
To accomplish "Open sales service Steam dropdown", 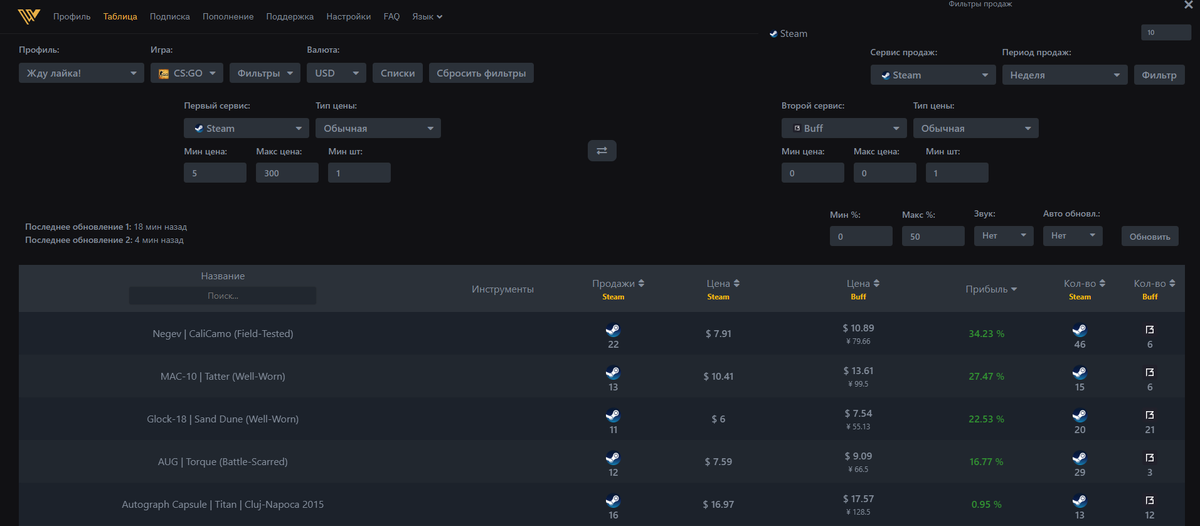I will pos(933,75).
